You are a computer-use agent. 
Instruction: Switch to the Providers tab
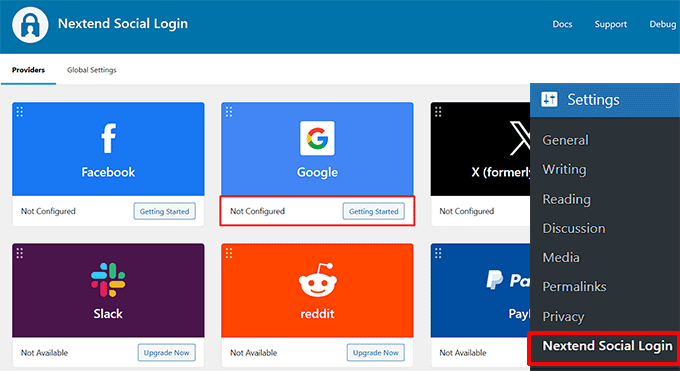pos(28,70)
